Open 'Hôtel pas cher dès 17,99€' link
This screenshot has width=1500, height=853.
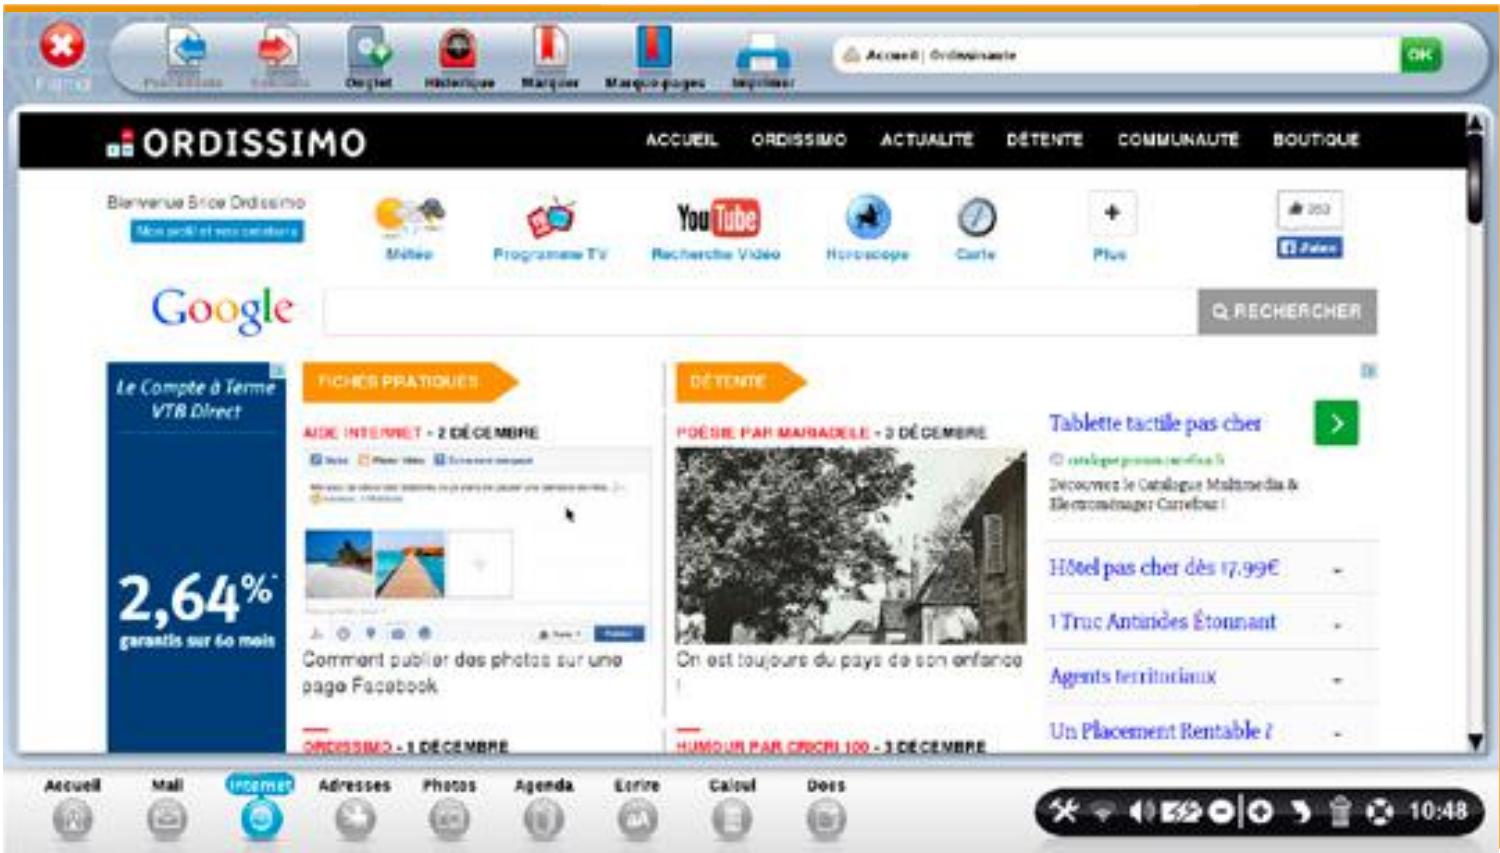(1164, 568)
